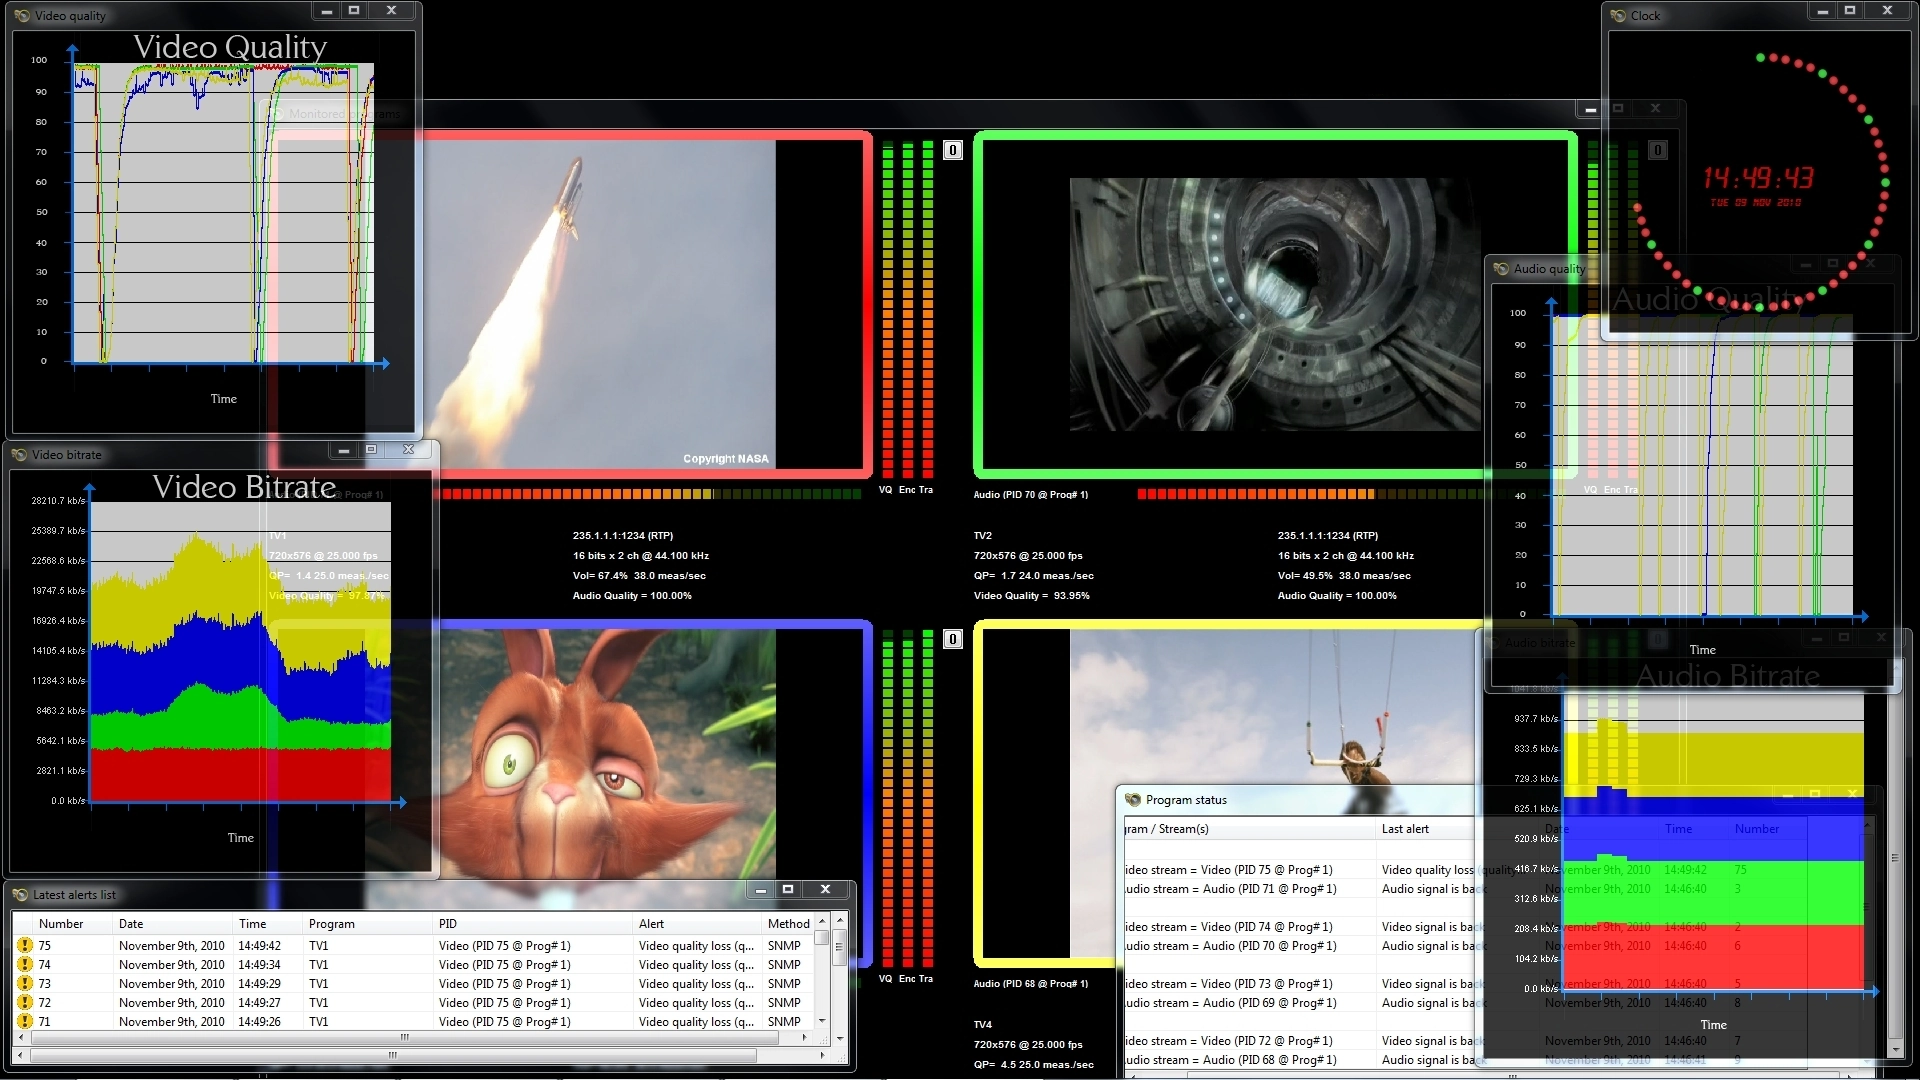The height and width of the screenshot is (1080, 1920).
Task: Click the Program status window title icon
Action: click(1133, 800)
